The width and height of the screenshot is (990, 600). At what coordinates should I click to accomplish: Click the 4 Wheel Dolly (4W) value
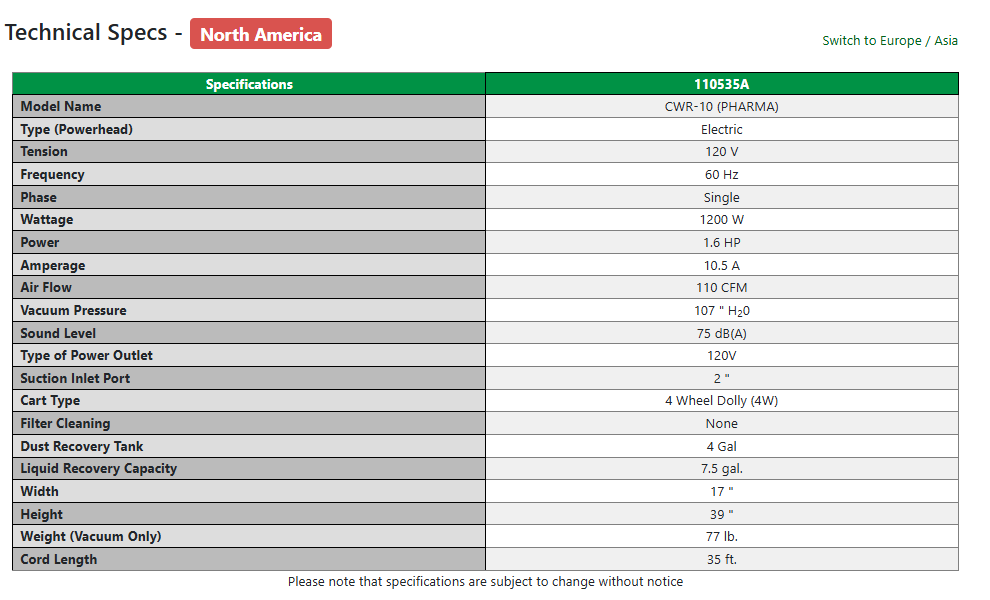(x=722, y=400)
